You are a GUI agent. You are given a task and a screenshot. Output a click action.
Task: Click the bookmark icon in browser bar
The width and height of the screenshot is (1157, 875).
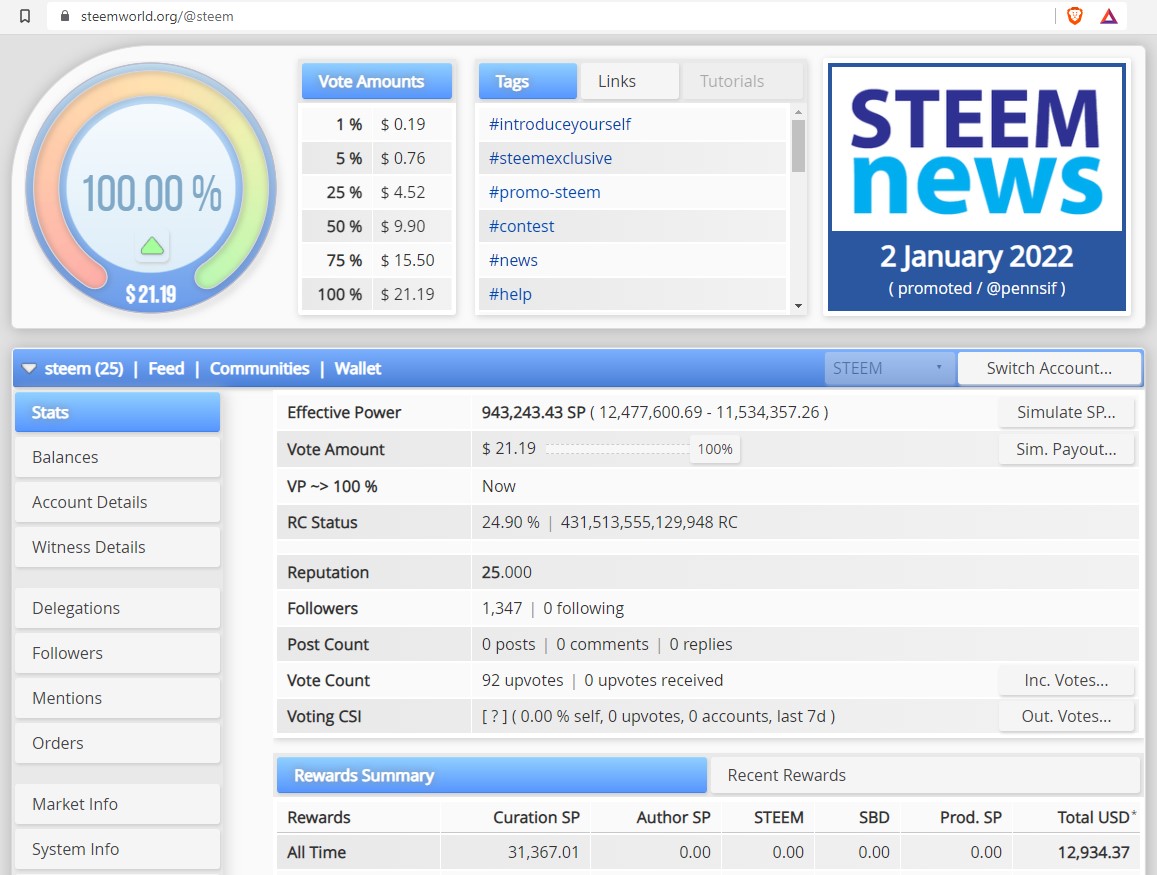[25, 16]
